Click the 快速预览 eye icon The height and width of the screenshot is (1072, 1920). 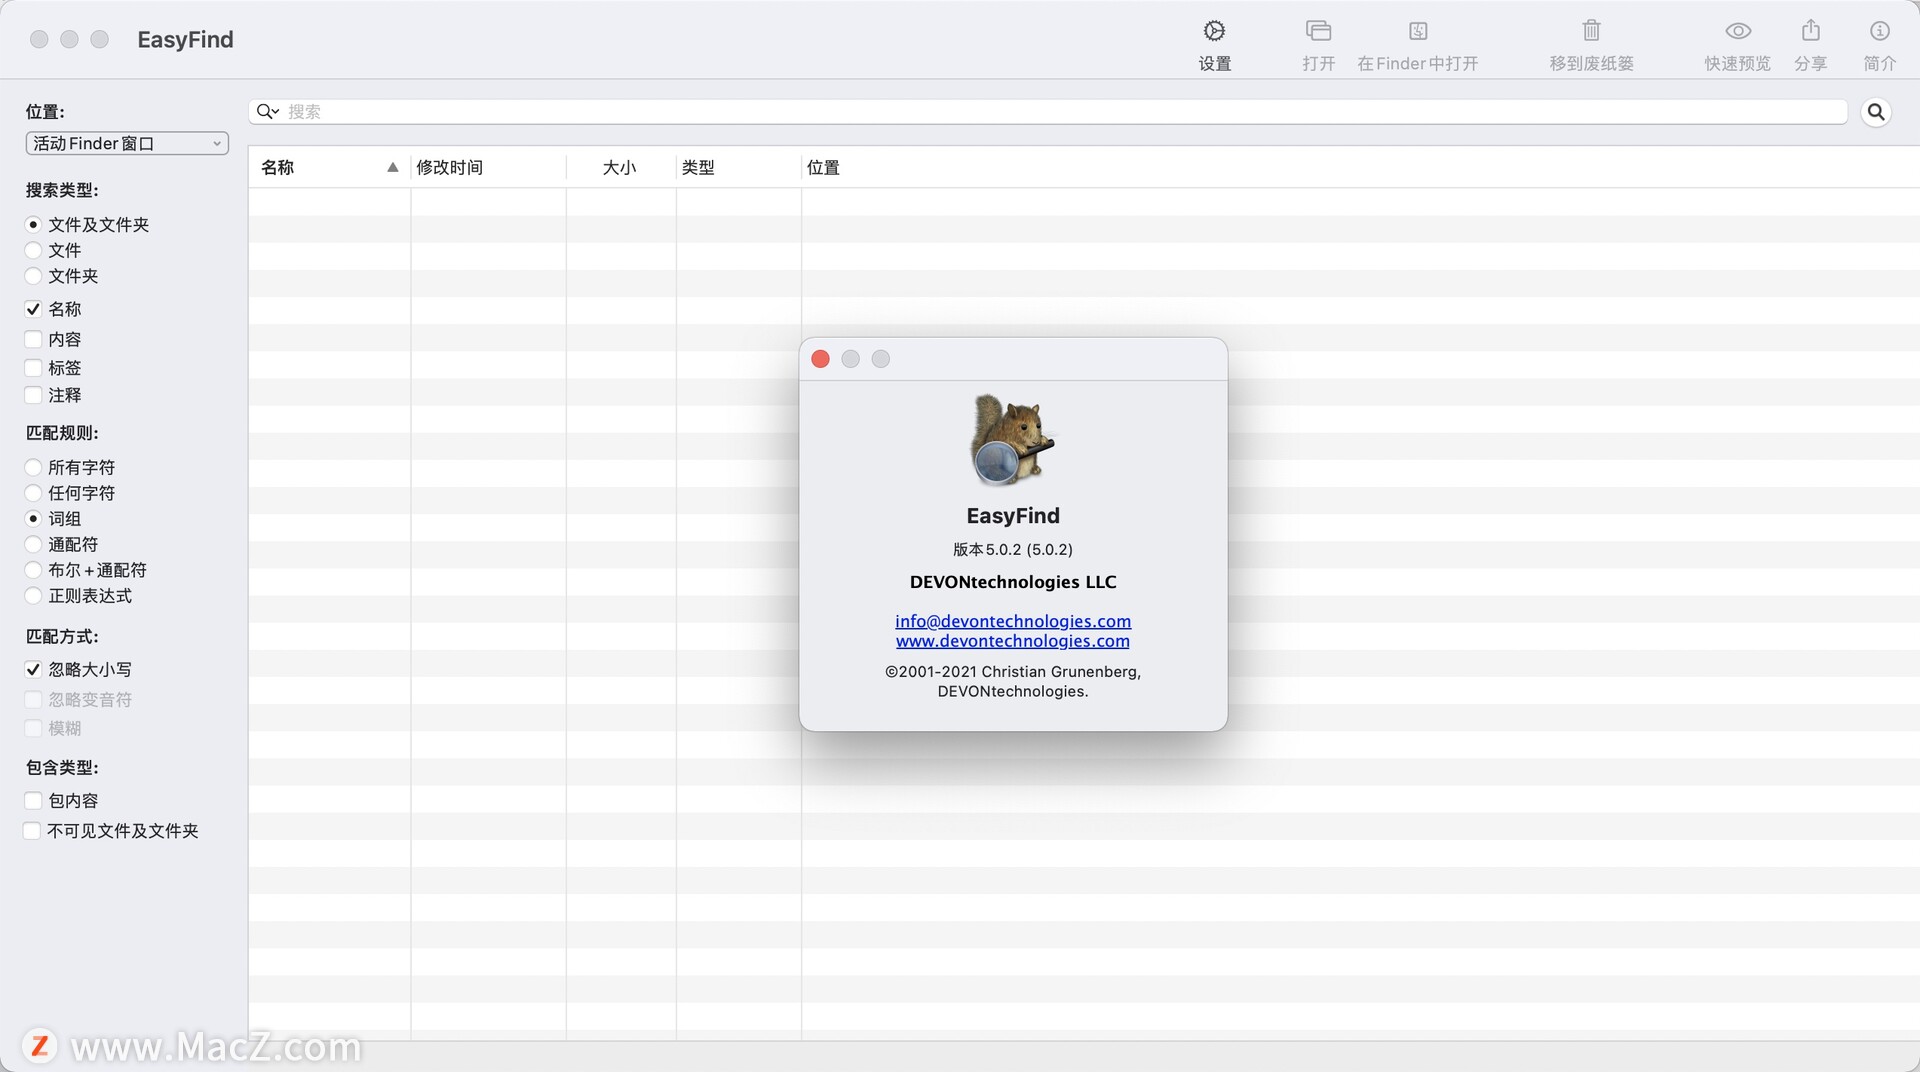[1738, 31]
